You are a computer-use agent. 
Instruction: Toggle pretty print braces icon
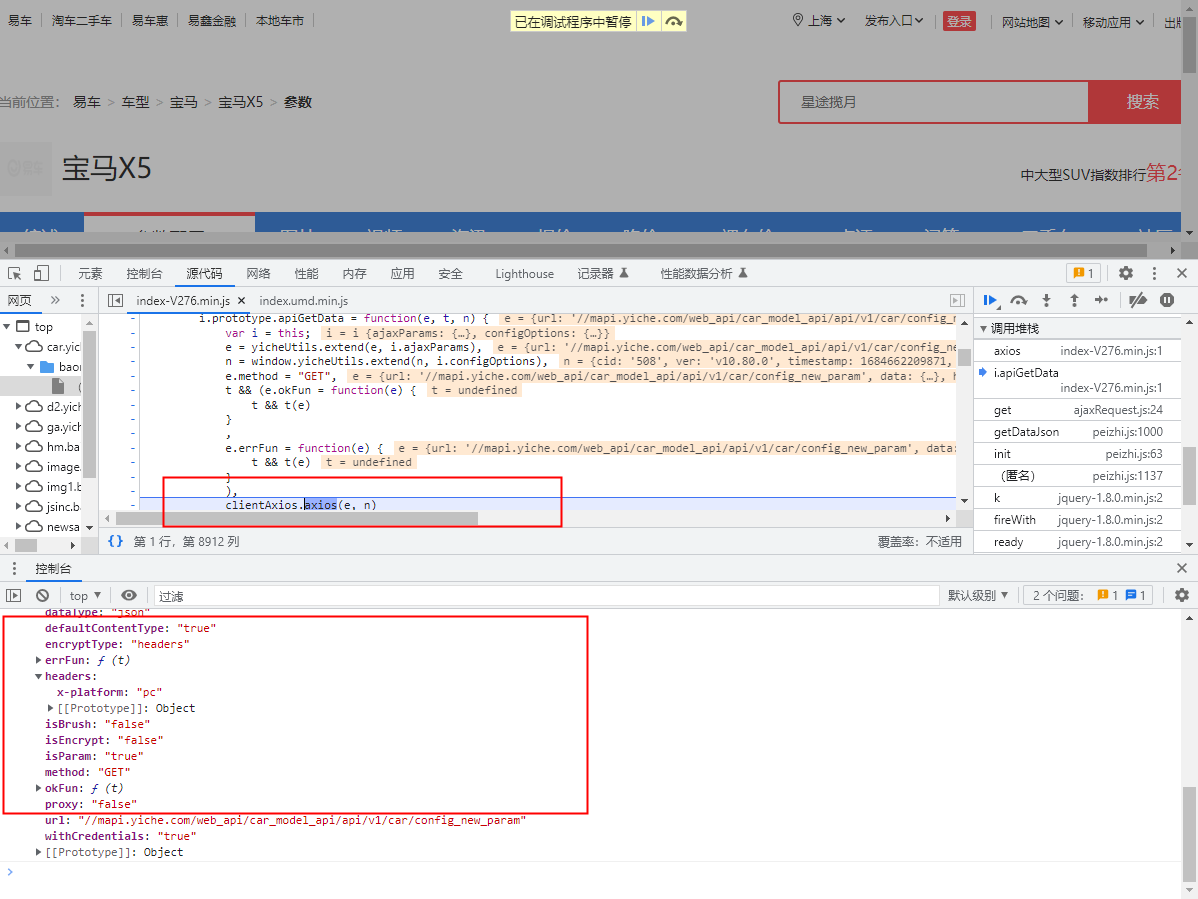pos(115,542)
